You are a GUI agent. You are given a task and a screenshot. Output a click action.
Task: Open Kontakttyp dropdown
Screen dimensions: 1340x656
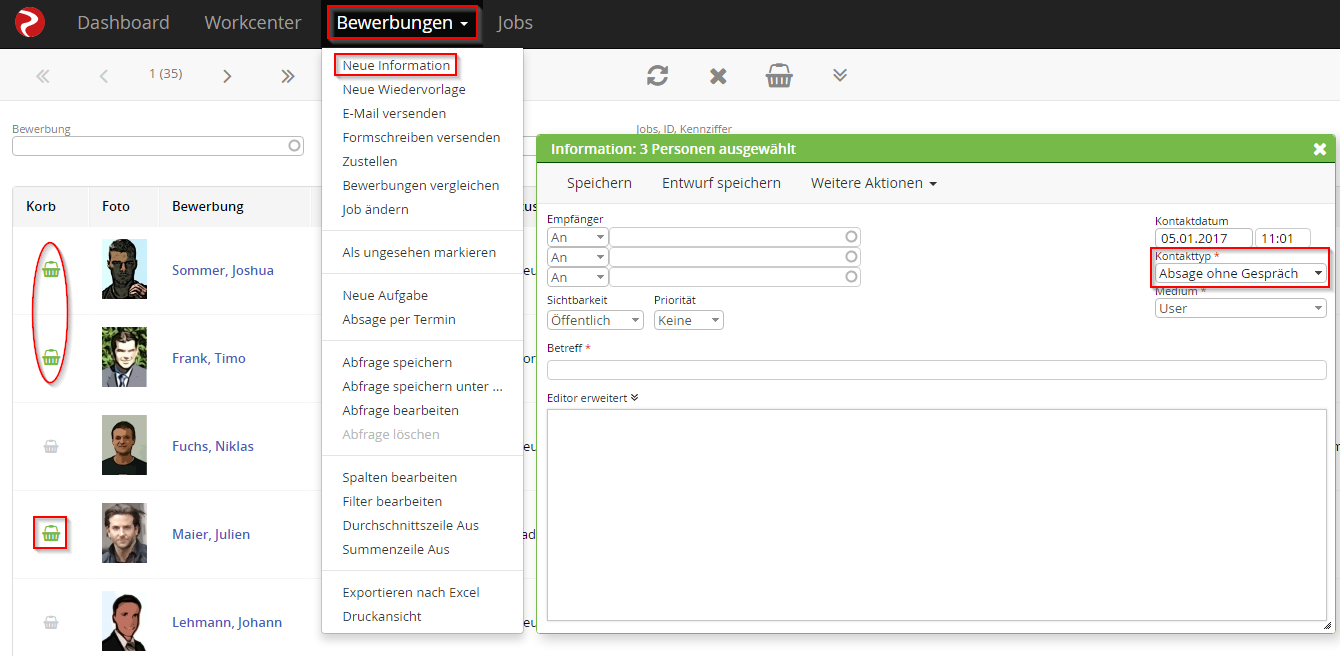click(1241, 273)
